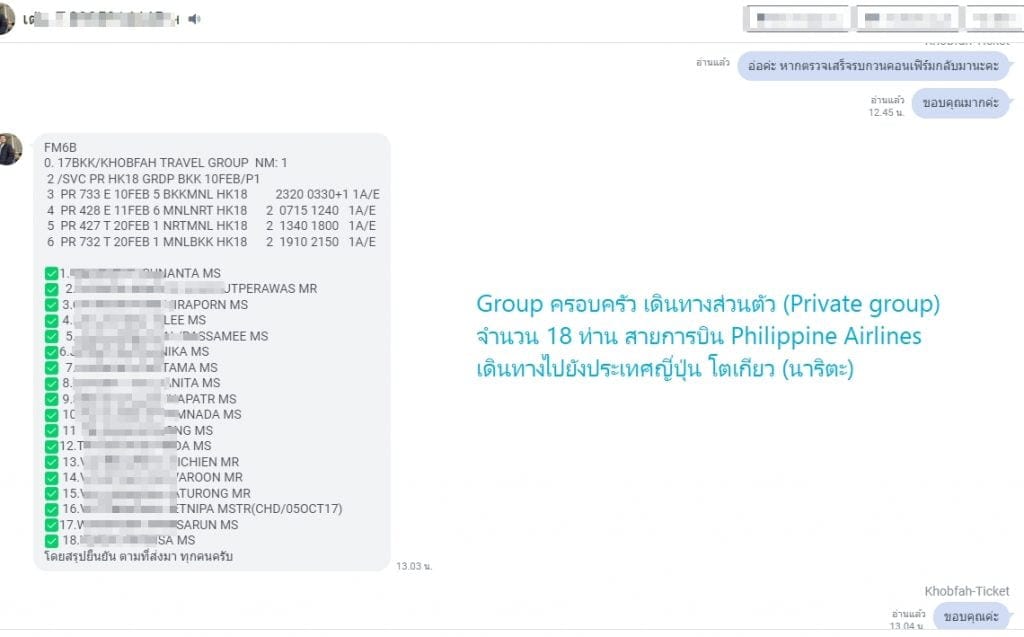Click summary line 'โดยสรุปยืนยัน ตามที่ส่งมา ทุกคนครับ'

pyautogui.click(x=138, y=557)
